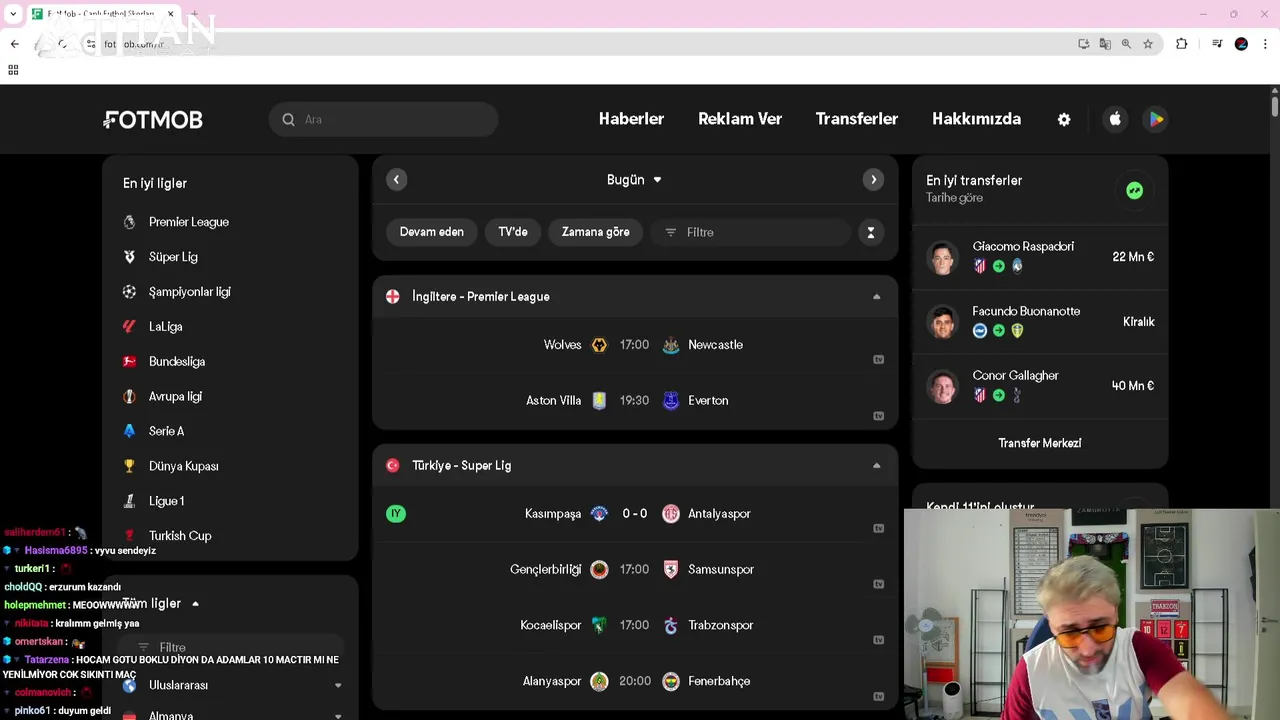
Task: Open the Aston Villa vs Everton match
Action: pos(635,401)
